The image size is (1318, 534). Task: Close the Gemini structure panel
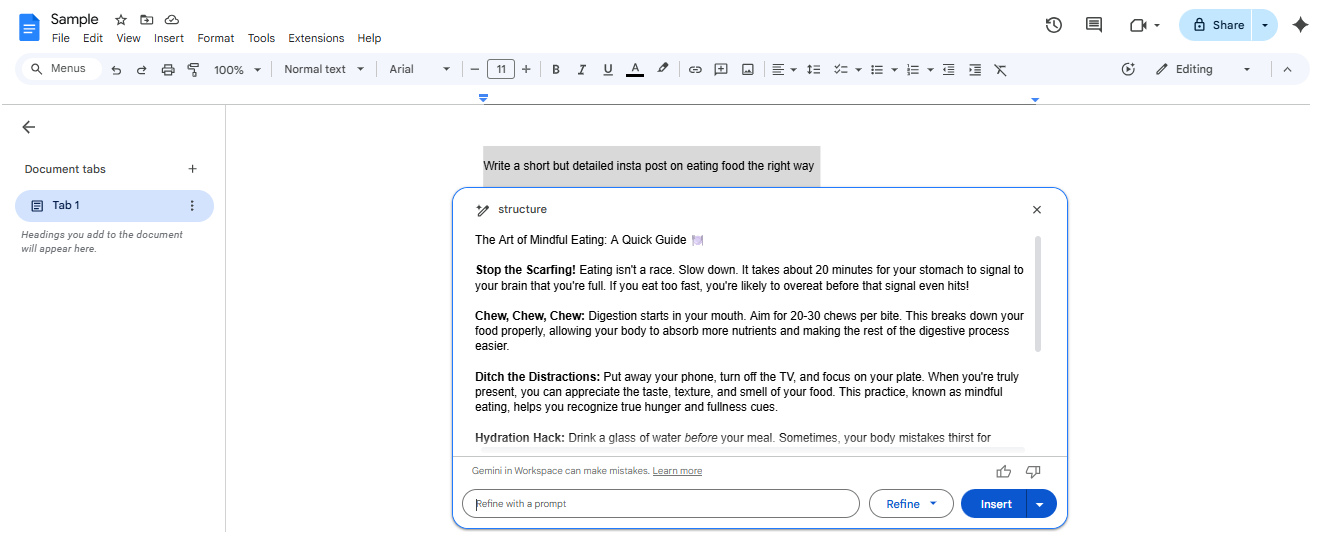click(1037, 210)
